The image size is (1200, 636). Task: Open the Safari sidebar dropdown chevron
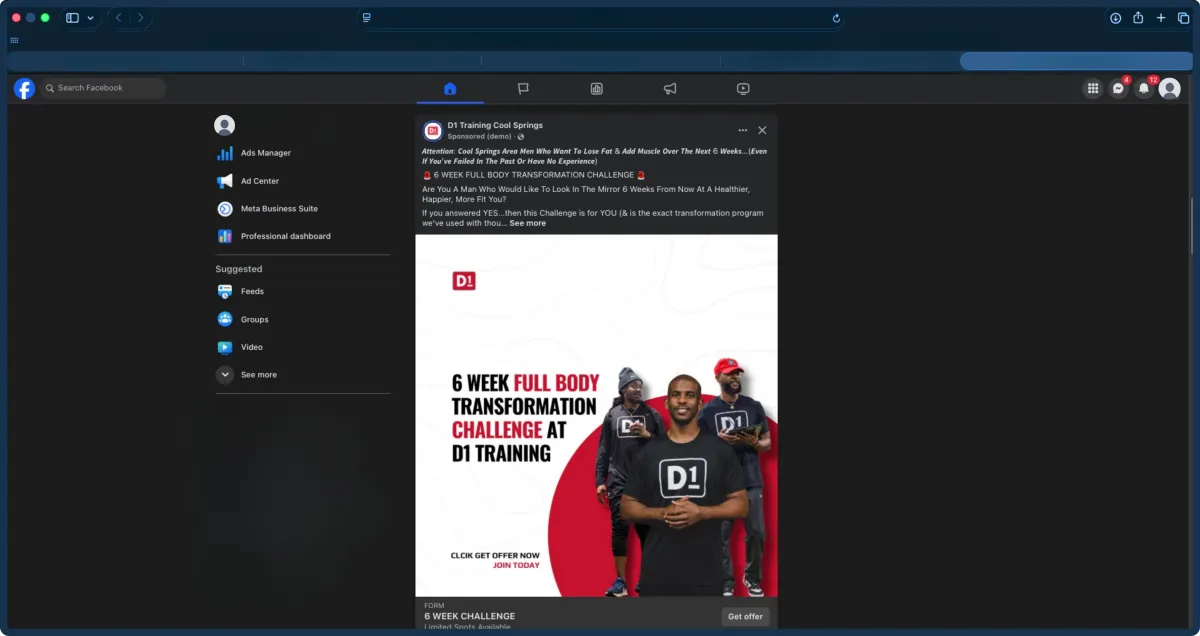[91, 18]
